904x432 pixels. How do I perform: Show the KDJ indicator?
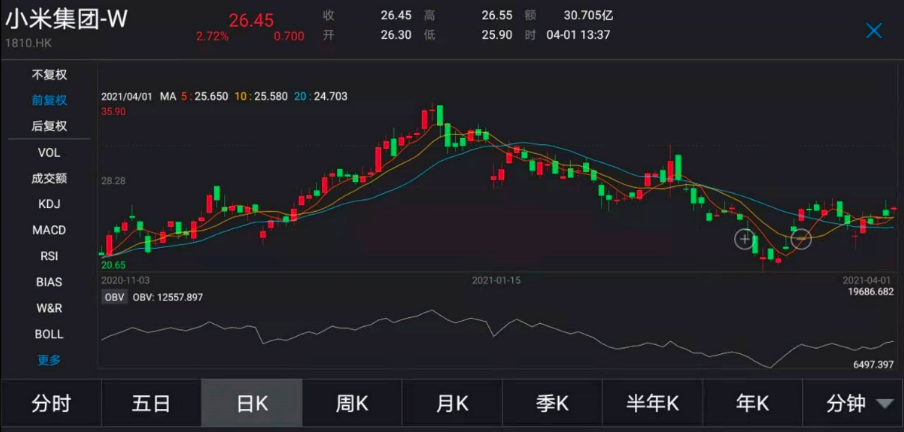(49, 204)
